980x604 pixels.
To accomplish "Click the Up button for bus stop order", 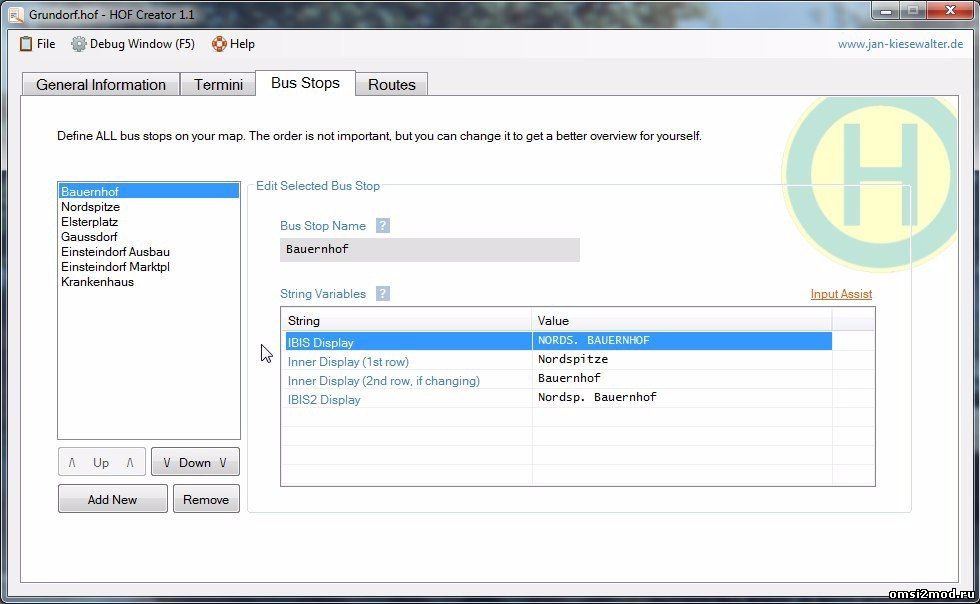I will click(101, 463).
